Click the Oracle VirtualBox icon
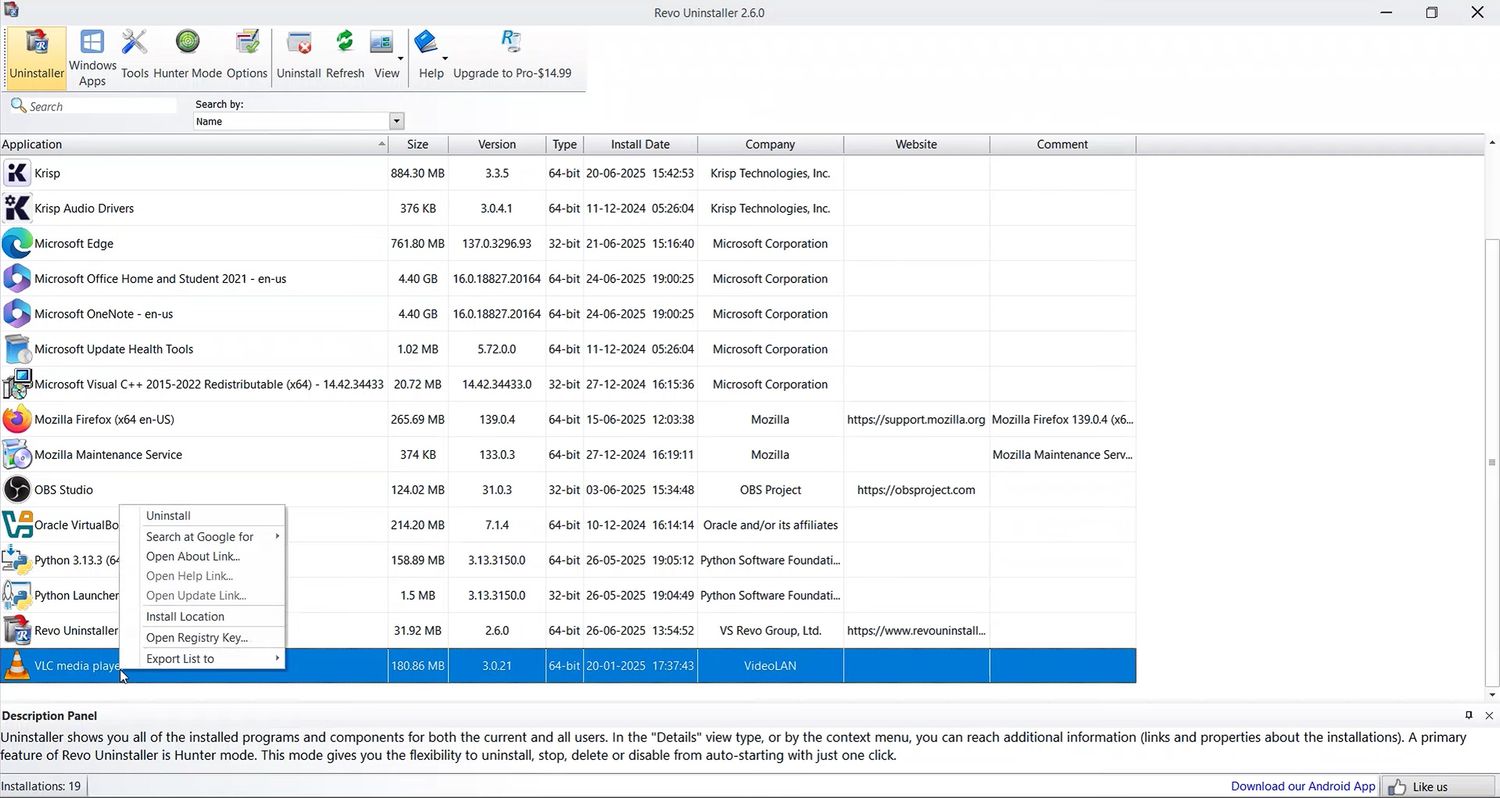This screenshot has height=798, width=1500. pos(17,524)
